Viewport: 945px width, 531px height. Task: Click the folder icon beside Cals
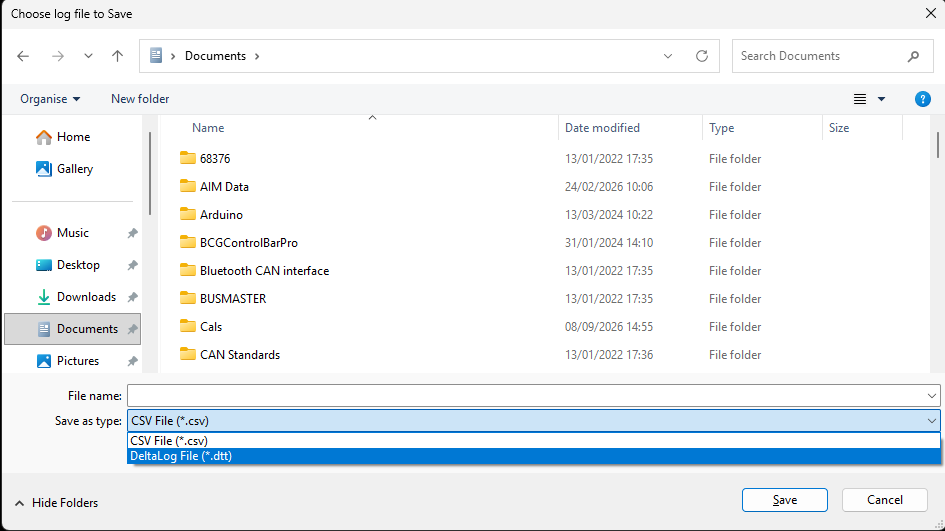point(188,326)
